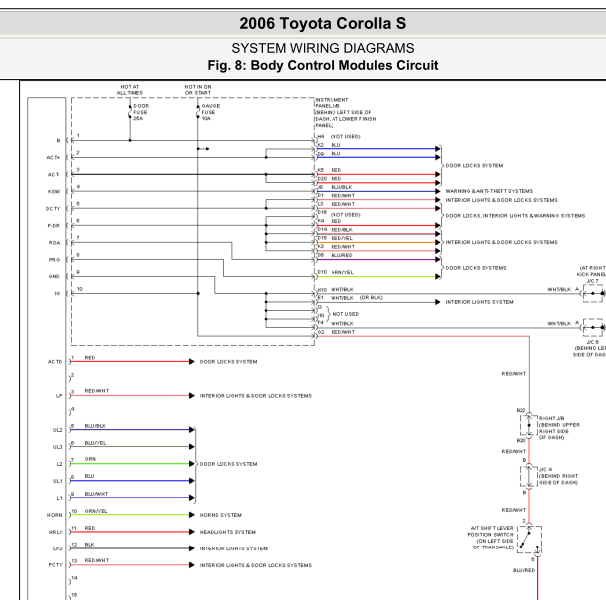
Task: Click 'Fig. 8: Body Control Modules Circuit' caption
Action: tap(323, 65)
